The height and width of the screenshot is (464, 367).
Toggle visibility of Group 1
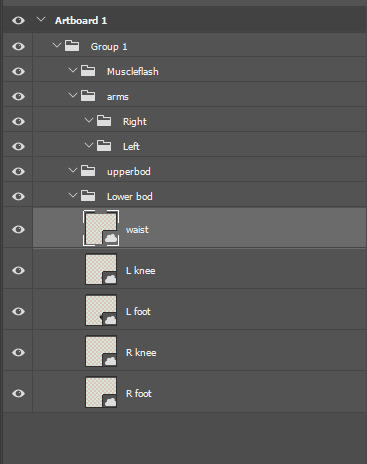[18, 46]
